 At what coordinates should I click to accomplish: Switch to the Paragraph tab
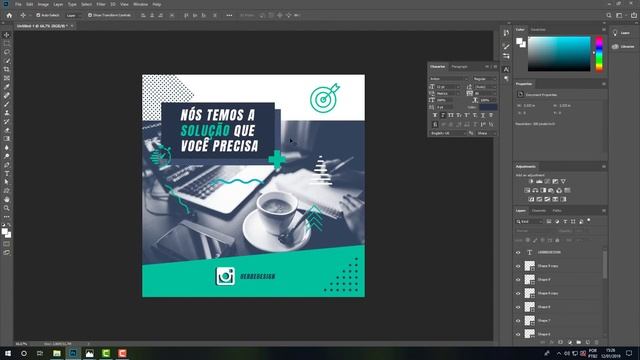(x=459, y=67)
